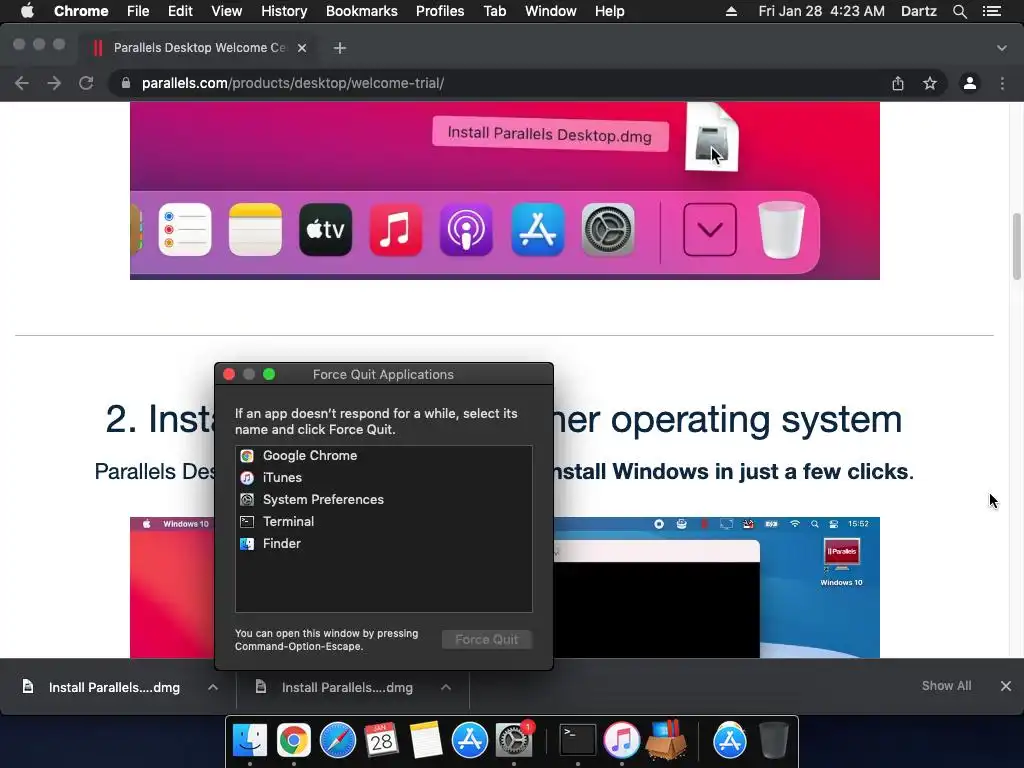
Task: Go forward in Chrome
Action: (54, 83)
